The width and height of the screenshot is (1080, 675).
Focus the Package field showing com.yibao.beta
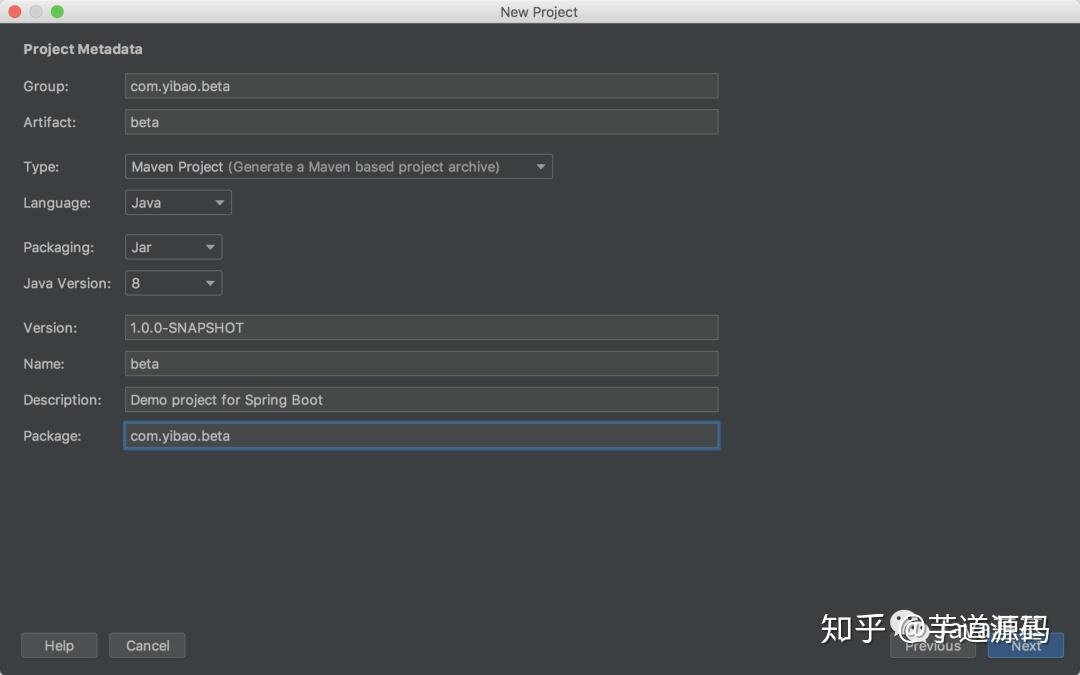pos(420,435)
